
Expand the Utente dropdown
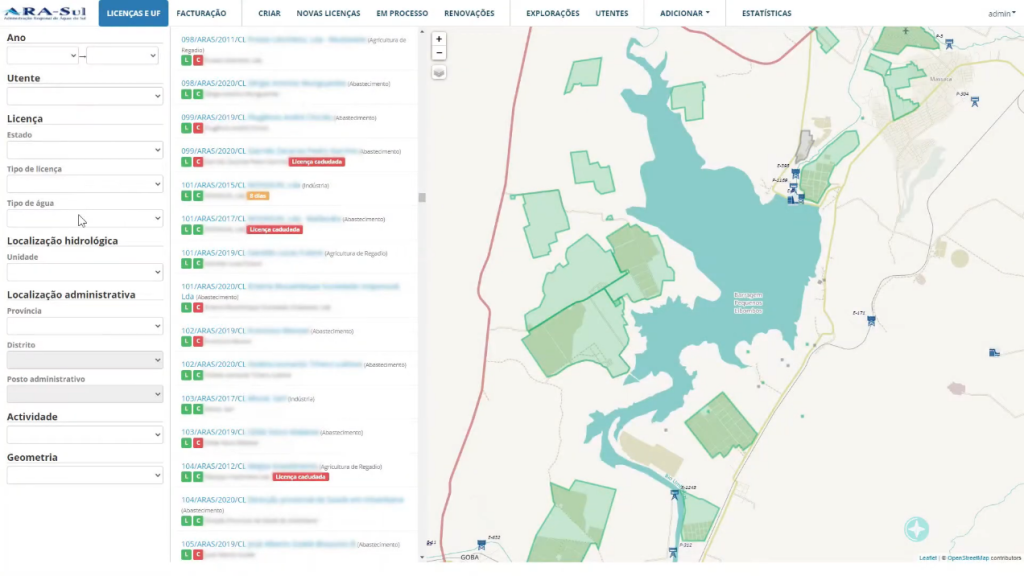coord(84,96)
